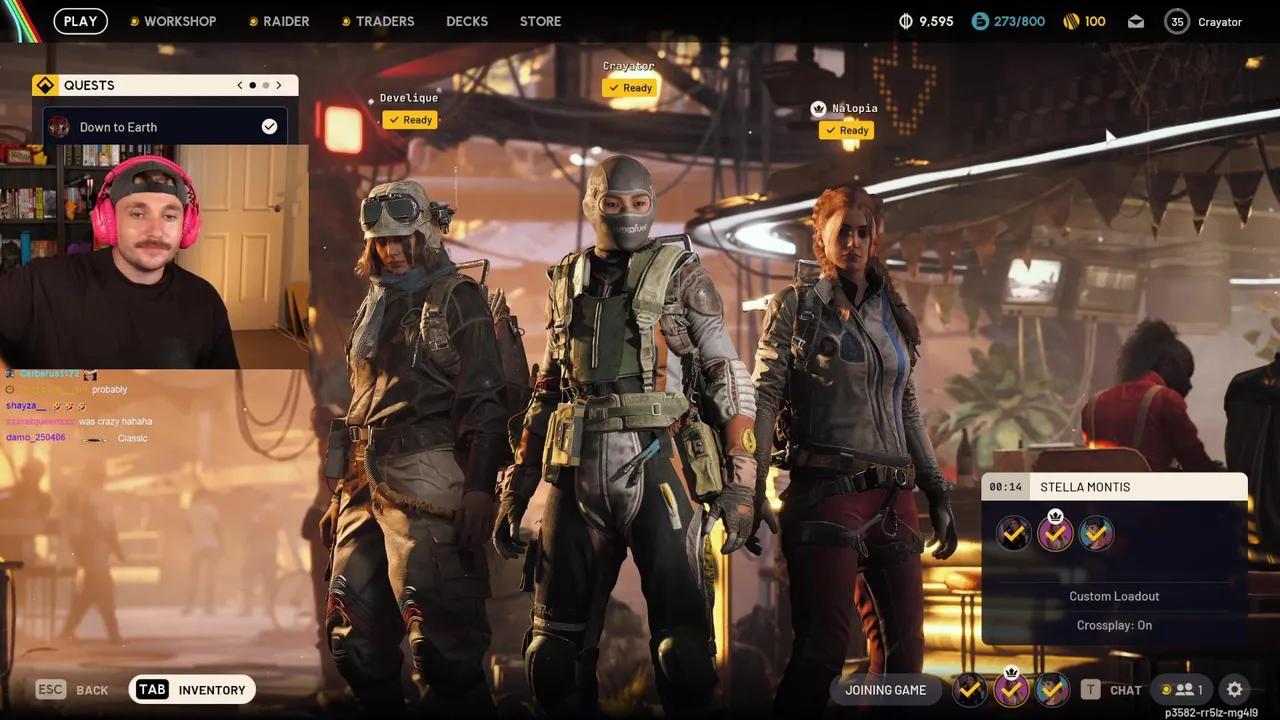
Task: Select the Custom Loadout option
Action: (1114, 596)
